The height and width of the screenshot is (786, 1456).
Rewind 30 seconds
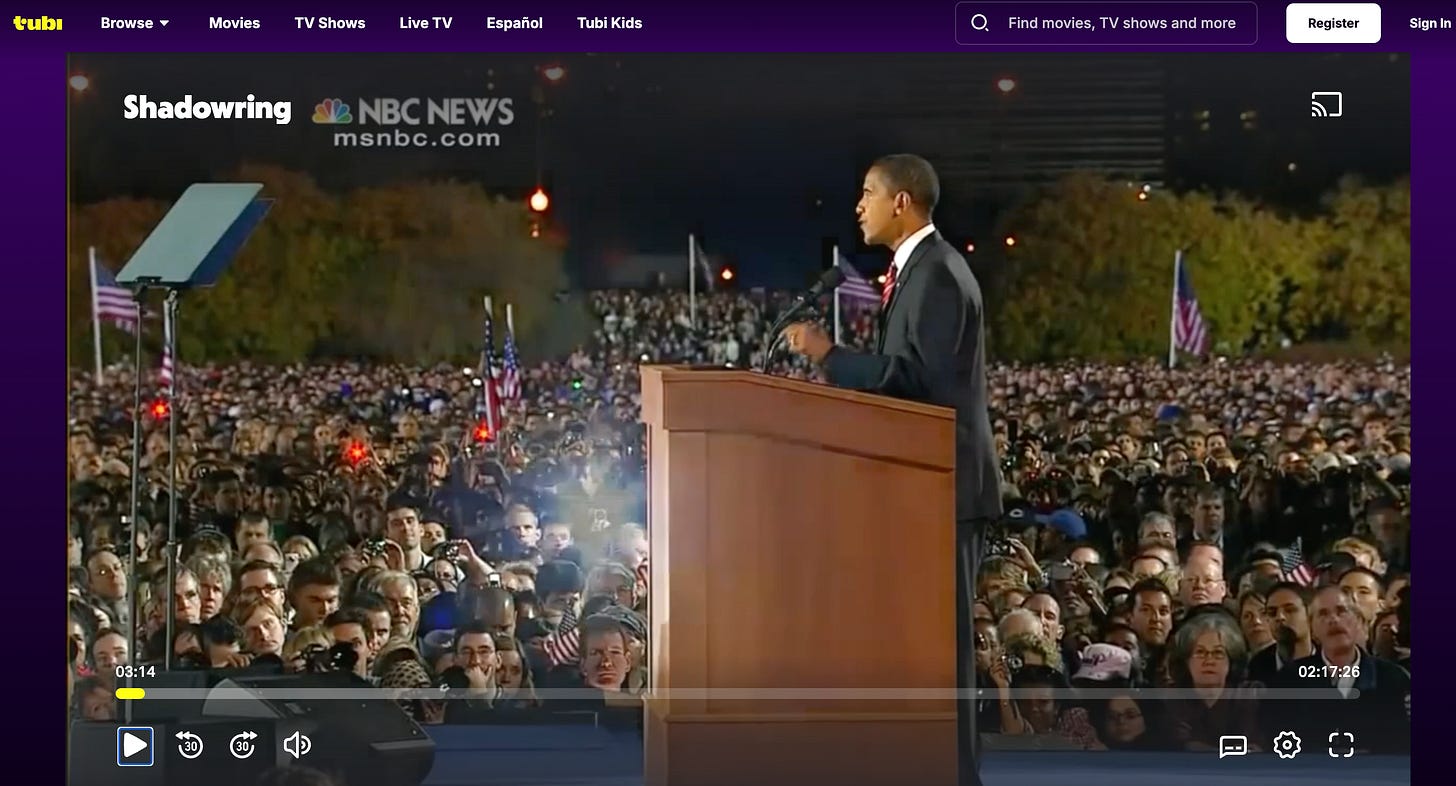pyautogui.click(x=189, y=745)
